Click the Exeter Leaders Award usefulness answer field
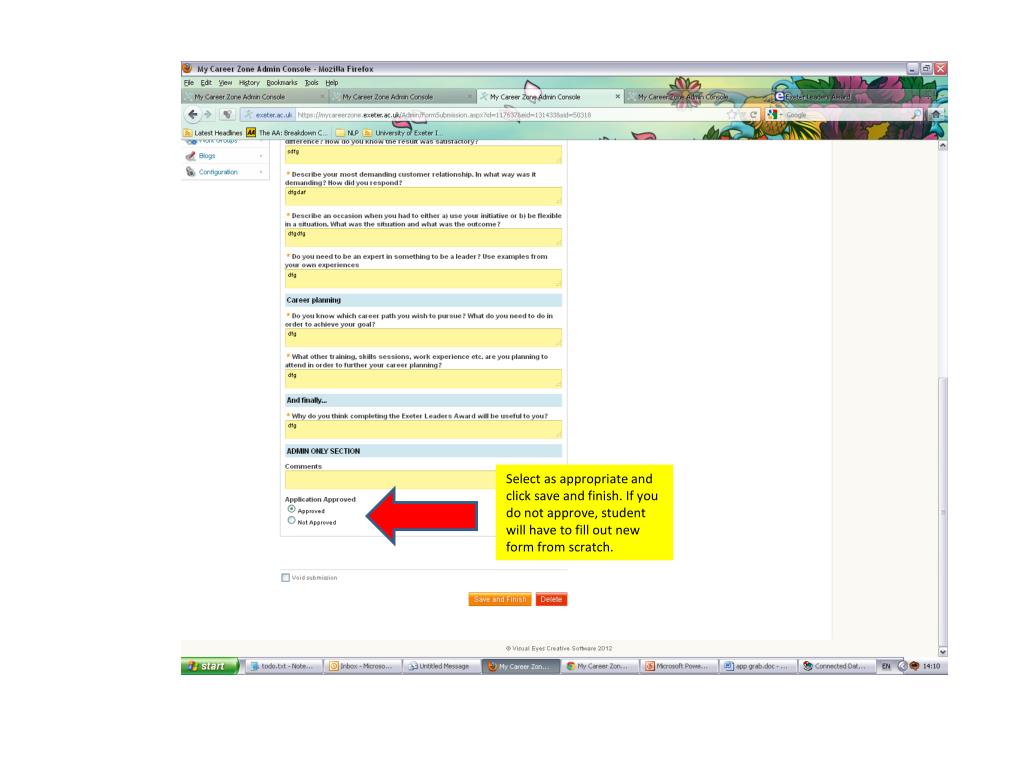The height and width of the screenshot is (768, 1024). (423, 429)
